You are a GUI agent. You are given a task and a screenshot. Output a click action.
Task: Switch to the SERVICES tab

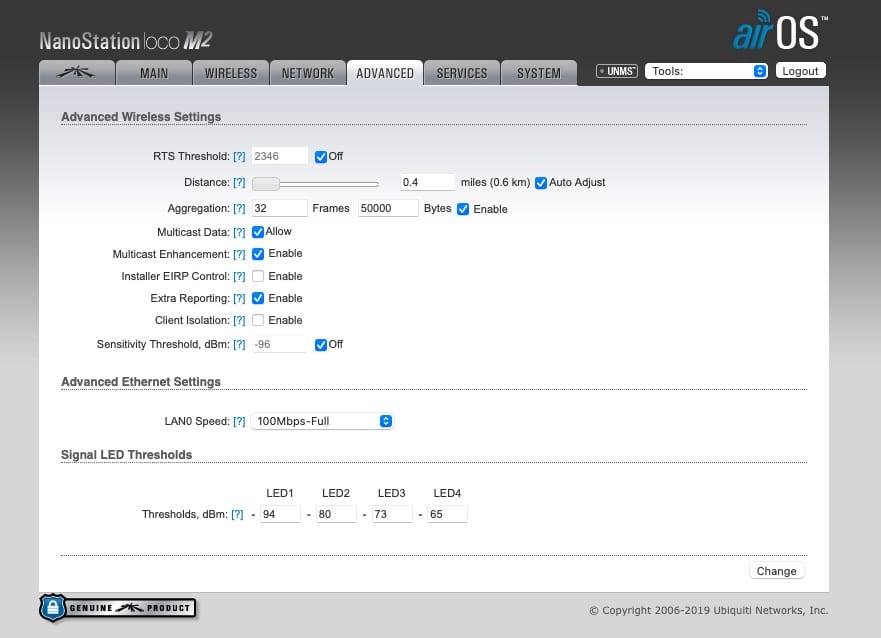pyautogui.click(x=462, y=73)
